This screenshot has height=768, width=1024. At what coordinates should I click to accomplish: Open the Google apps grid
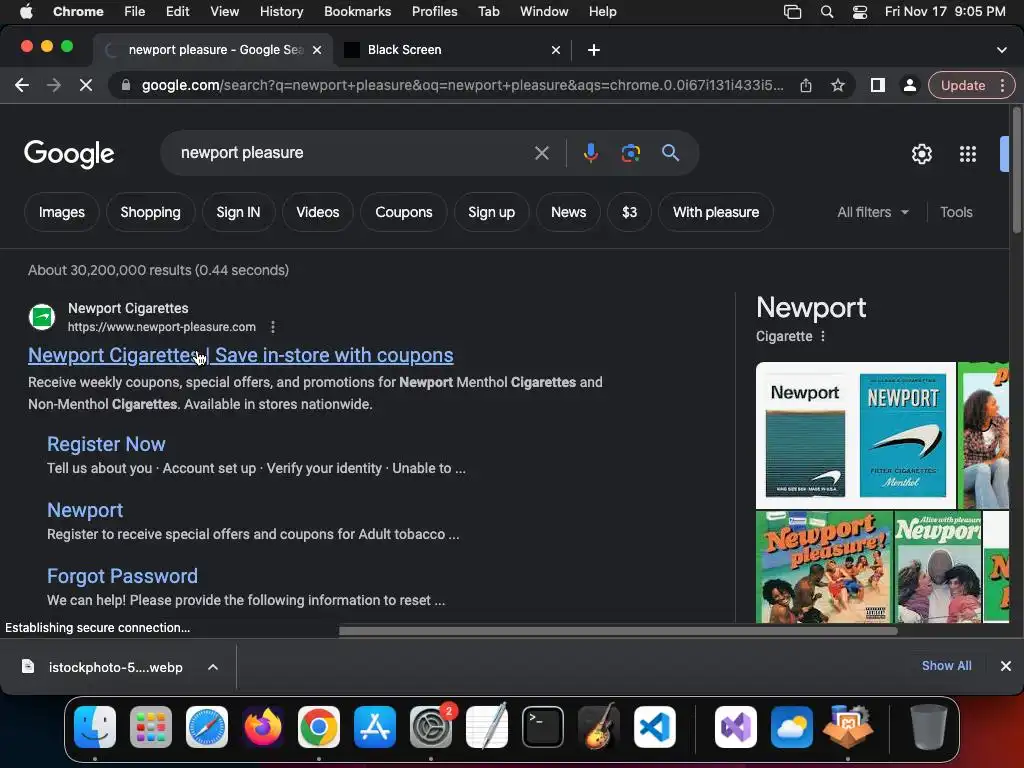coord(968,154)
